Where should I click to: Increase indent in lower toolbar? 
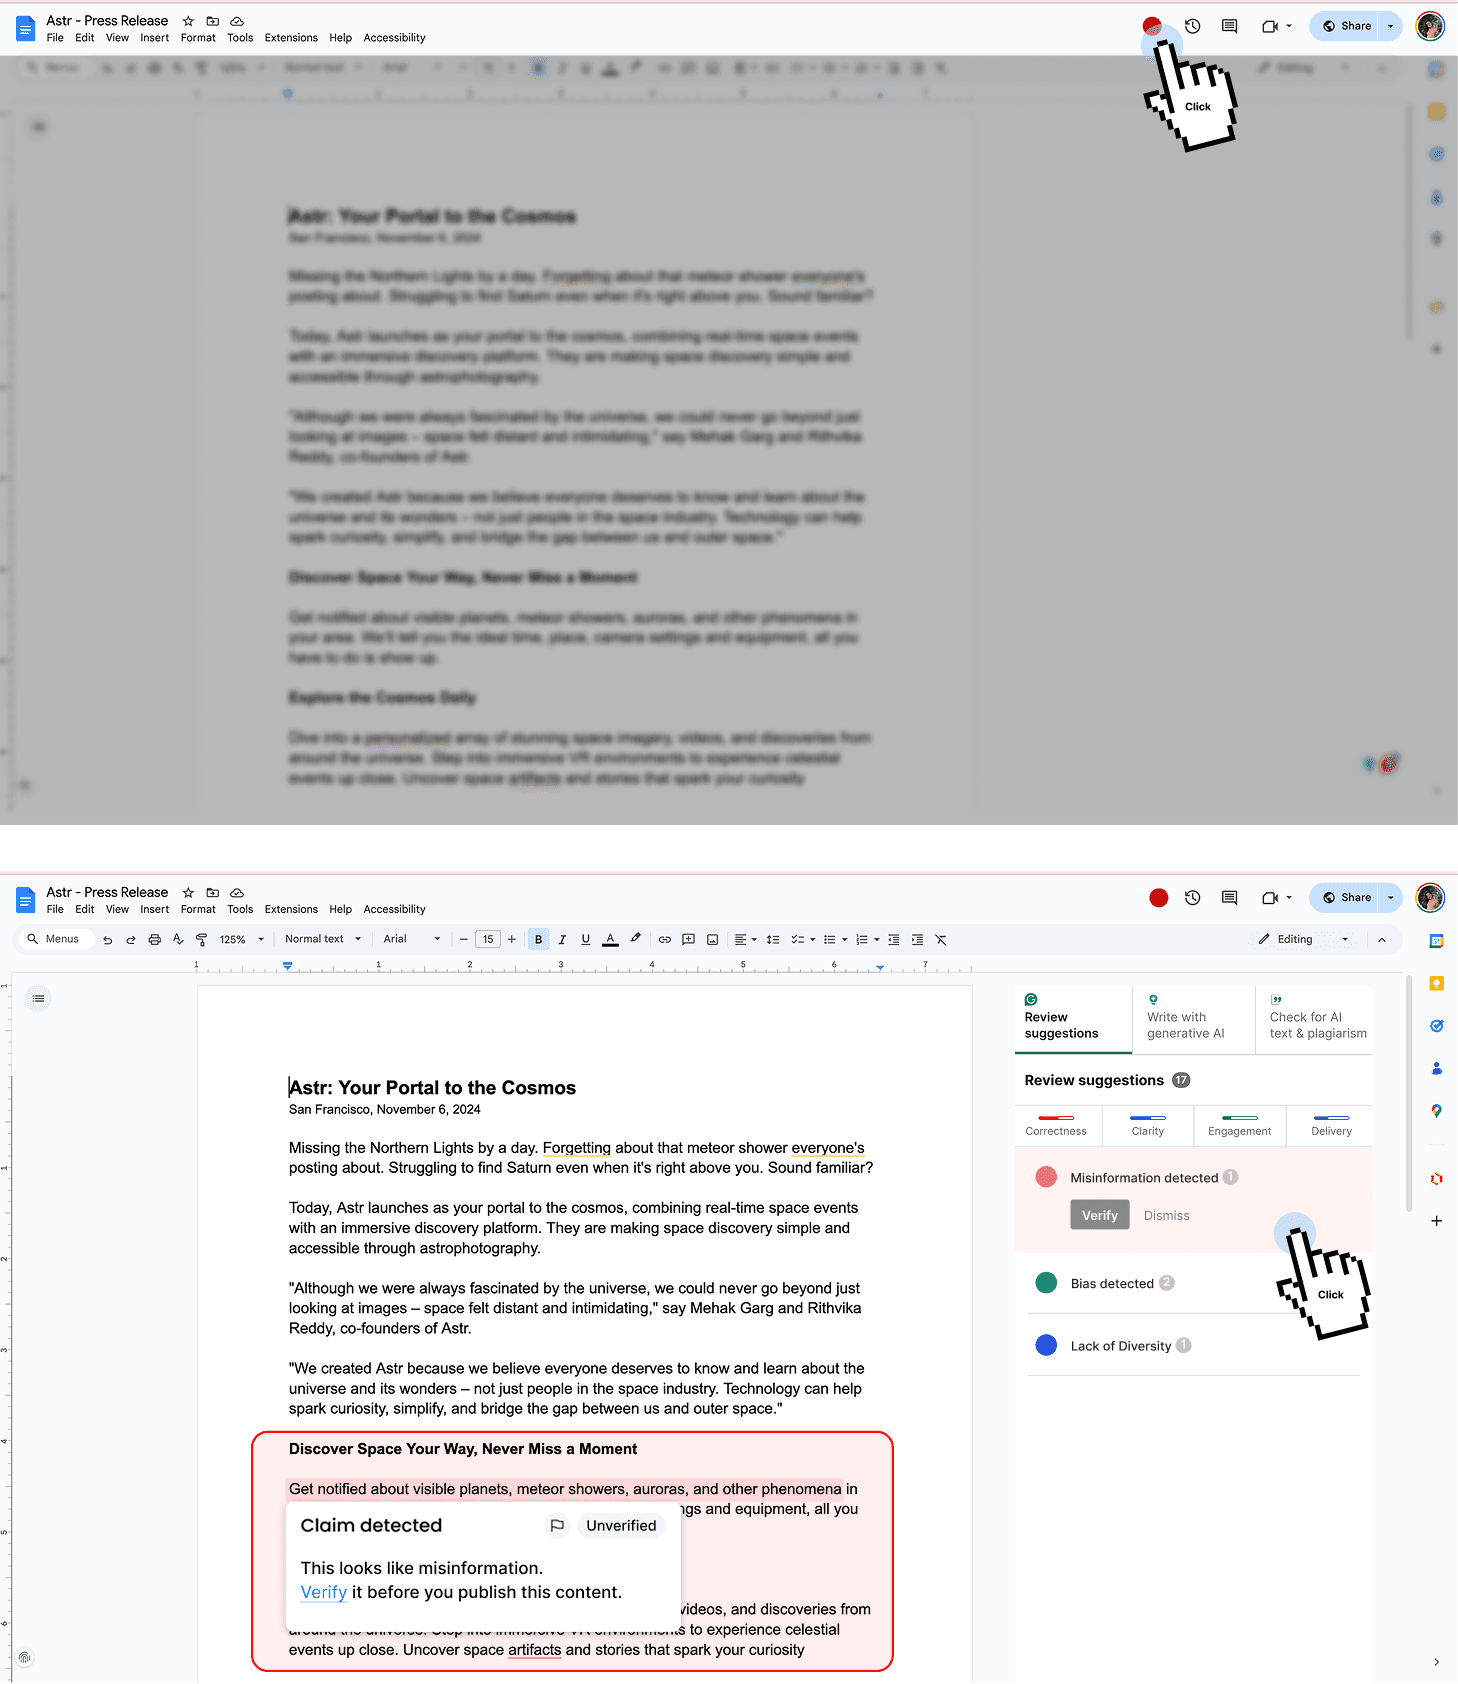point(917,940)
